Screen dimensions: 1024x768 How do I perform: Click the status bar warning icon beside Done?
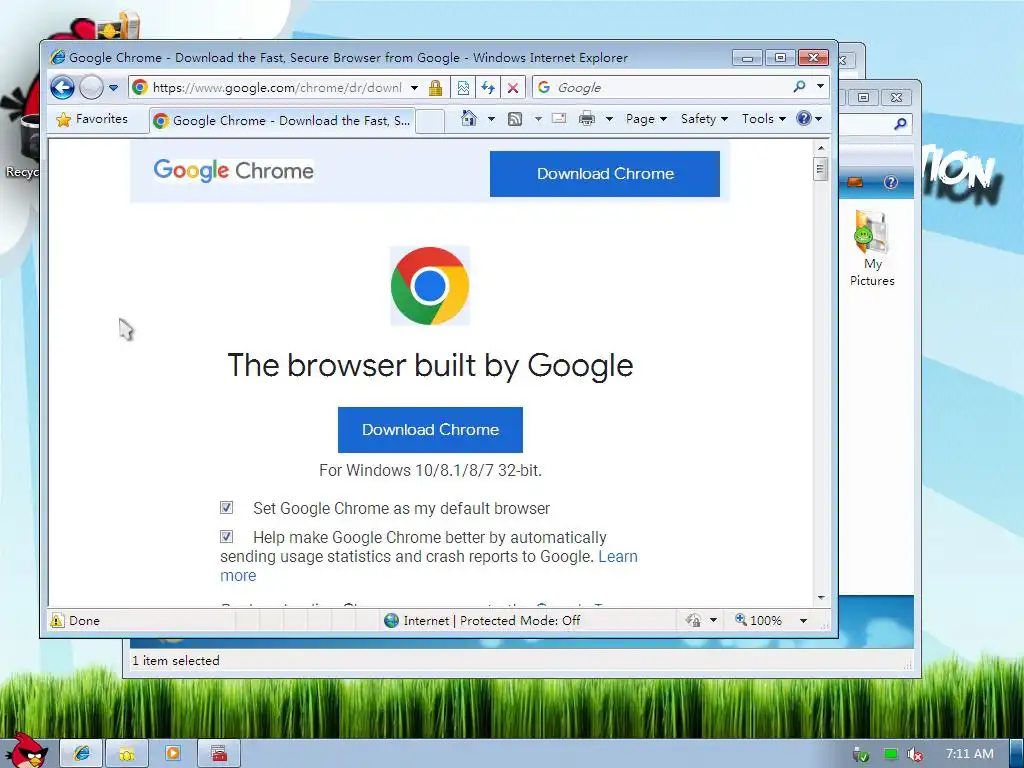coord(57,620)
